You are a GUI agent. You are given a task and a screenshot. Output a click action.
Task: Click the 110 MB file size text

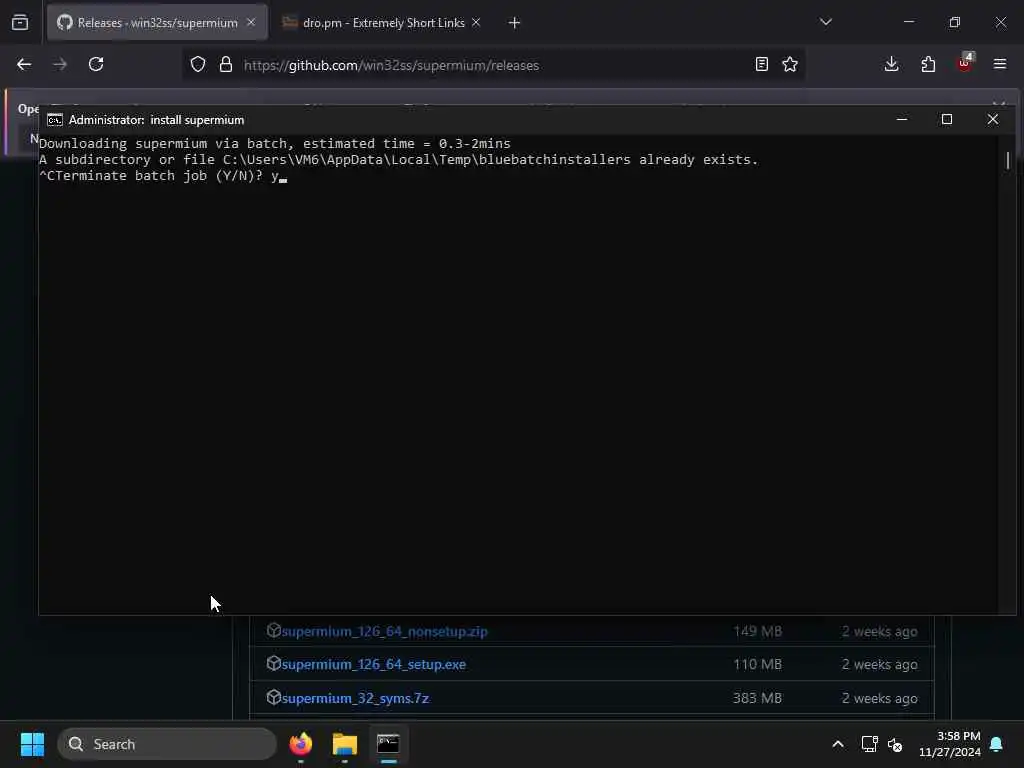(x=757, y=664)
